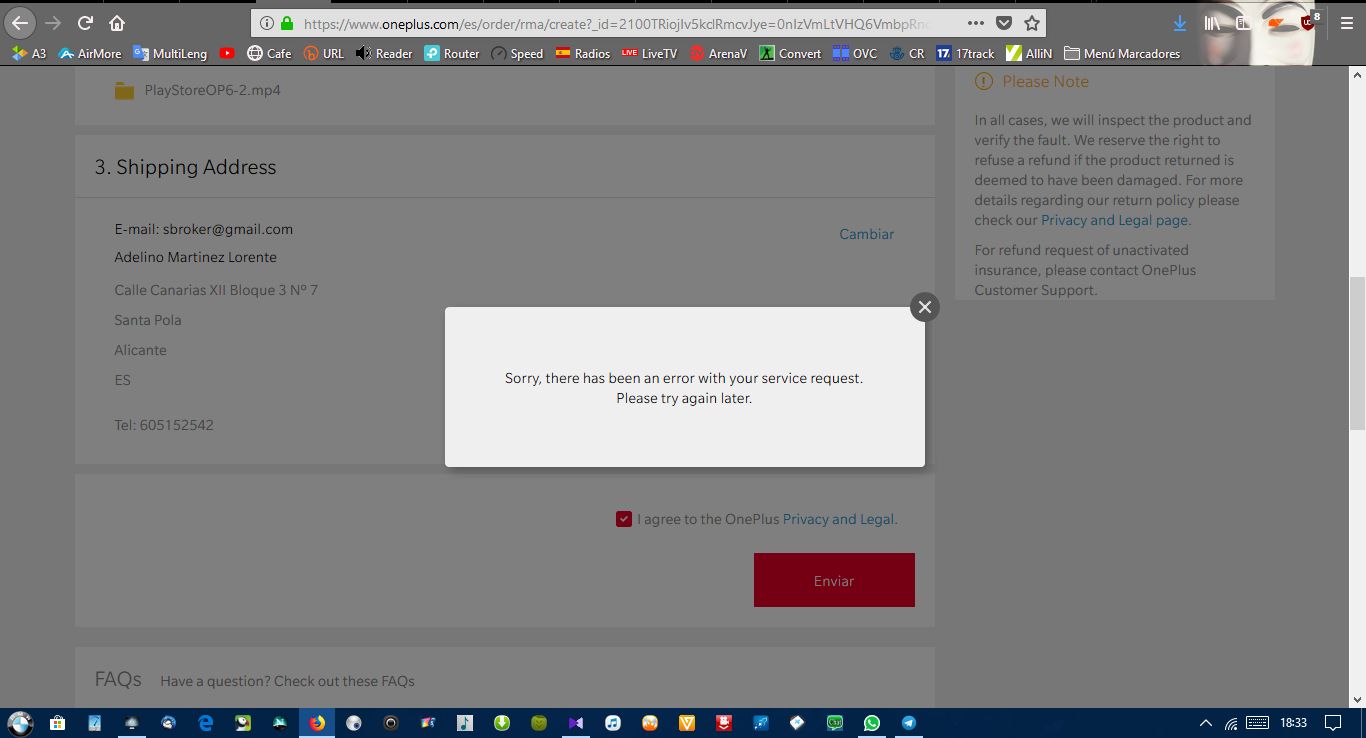This screenshot has width=1366, height=738.
Task: Open the AlliN bookmark
Action: click(1029, 53)
